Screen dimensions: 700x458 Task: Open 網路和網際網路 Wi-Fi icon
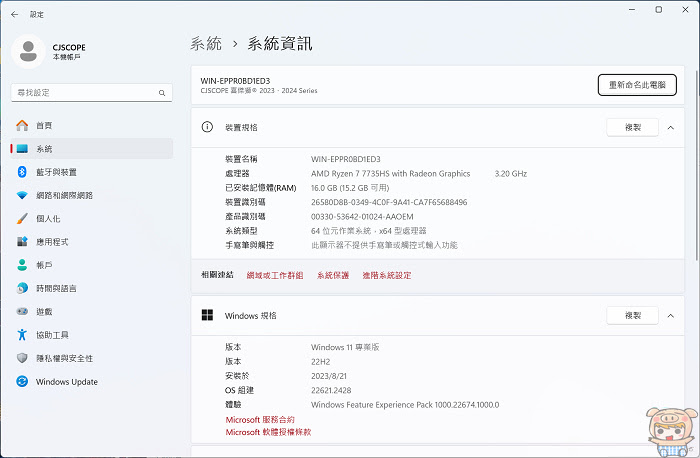click(x=22, y=195)
